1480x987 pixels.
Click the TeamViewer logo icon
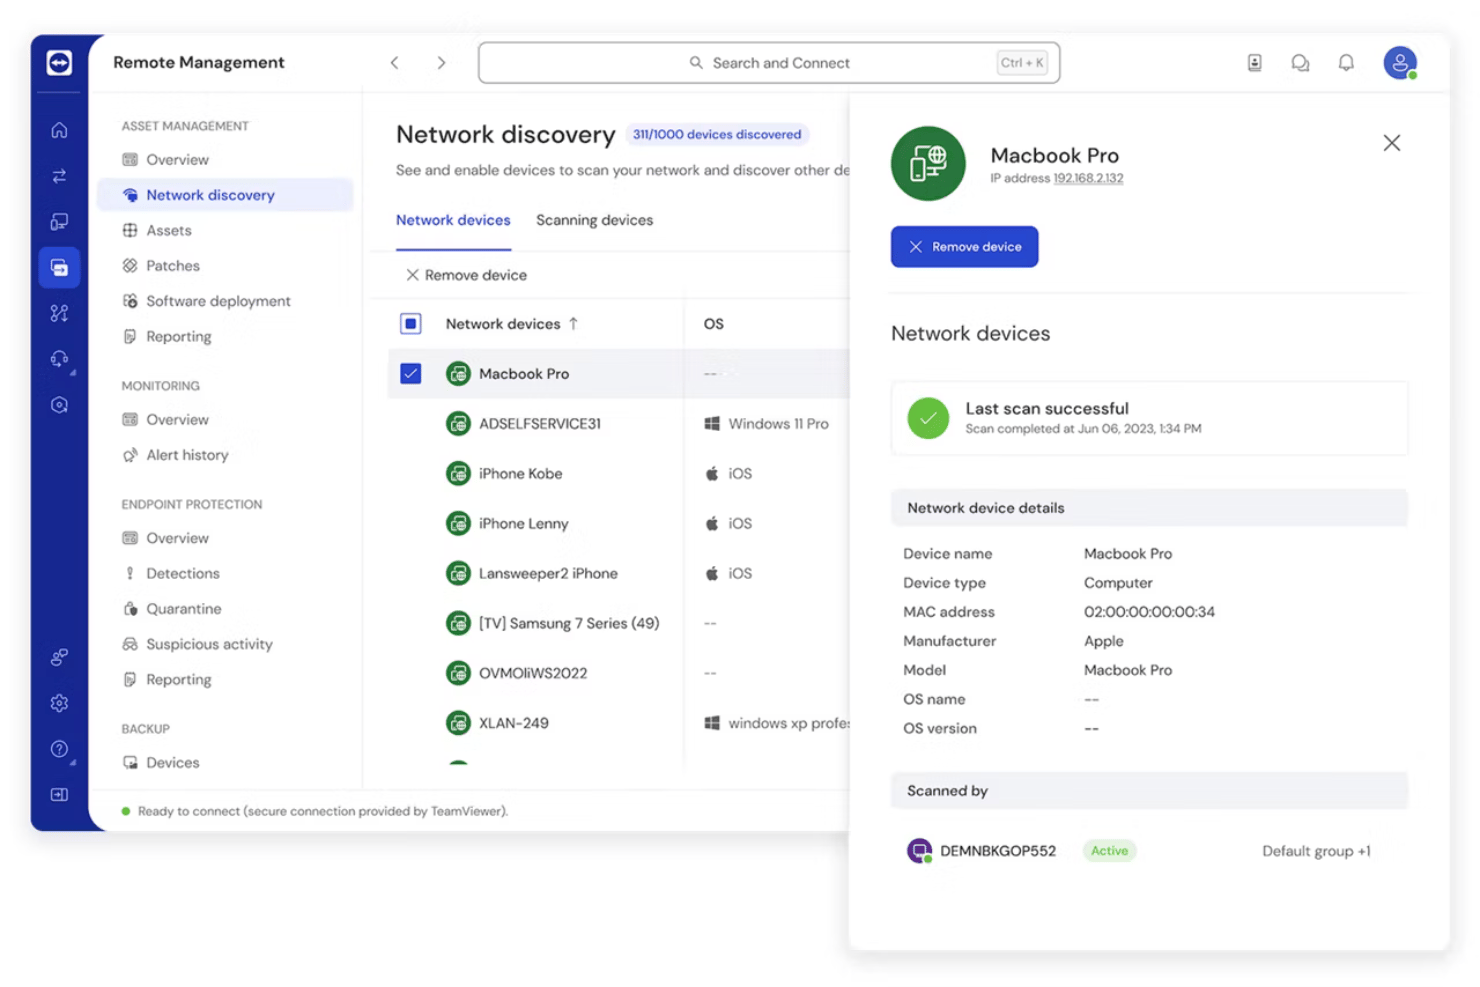[x=59, y=63]
